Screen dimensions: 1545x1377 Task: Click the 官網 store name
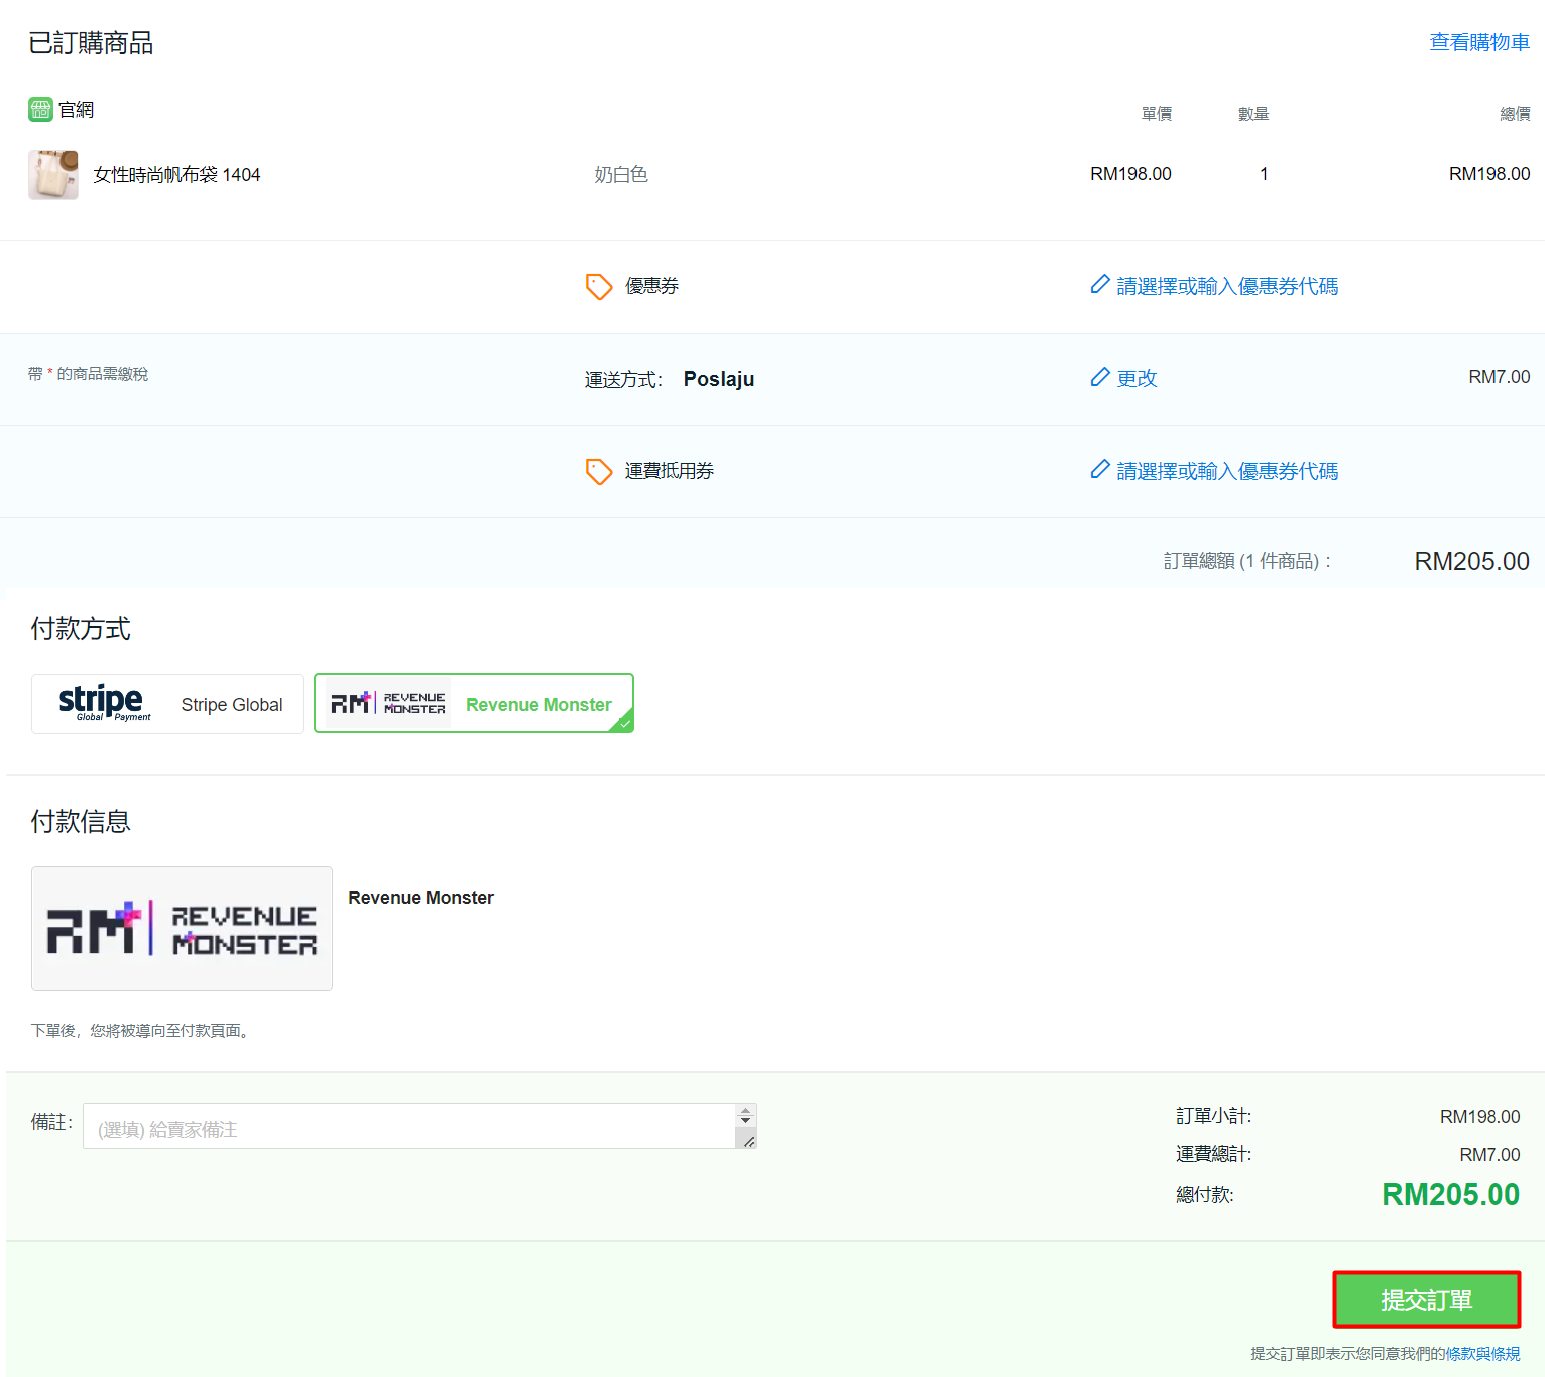(x=76, y=110)
